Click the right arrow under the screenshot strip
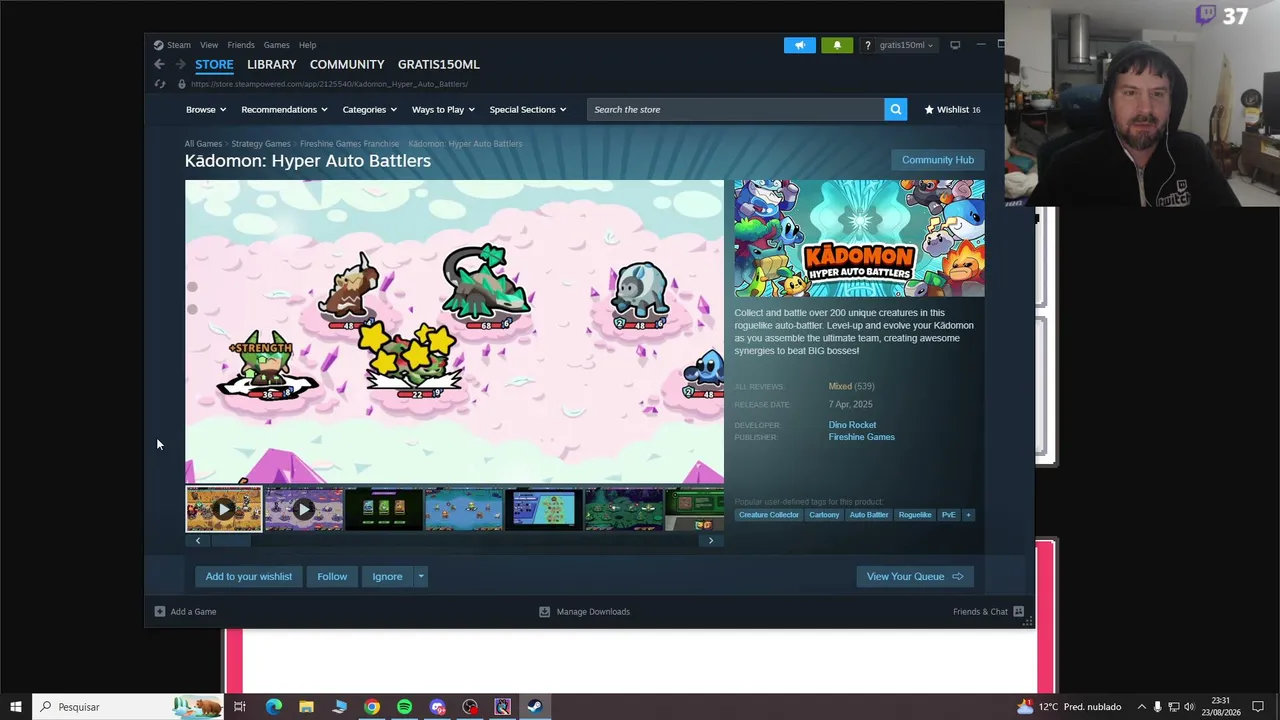The image size is (1280, 720). pos(711,540)
